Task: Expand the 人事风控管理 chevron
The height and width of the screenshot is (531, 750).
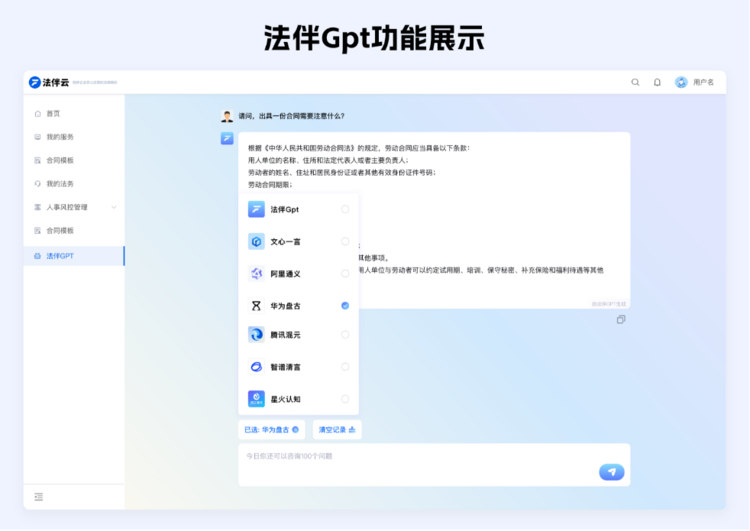Action: (x=114, y=207)
